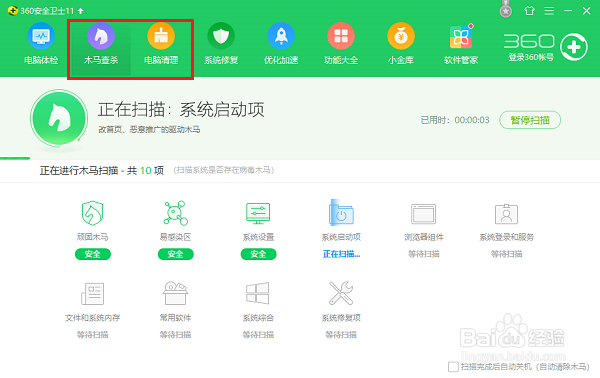Switch to 木马查杀 trojan scan tab
Image resolution: width=600 pixels, height=378 pixels.
[x=101, y=44]
